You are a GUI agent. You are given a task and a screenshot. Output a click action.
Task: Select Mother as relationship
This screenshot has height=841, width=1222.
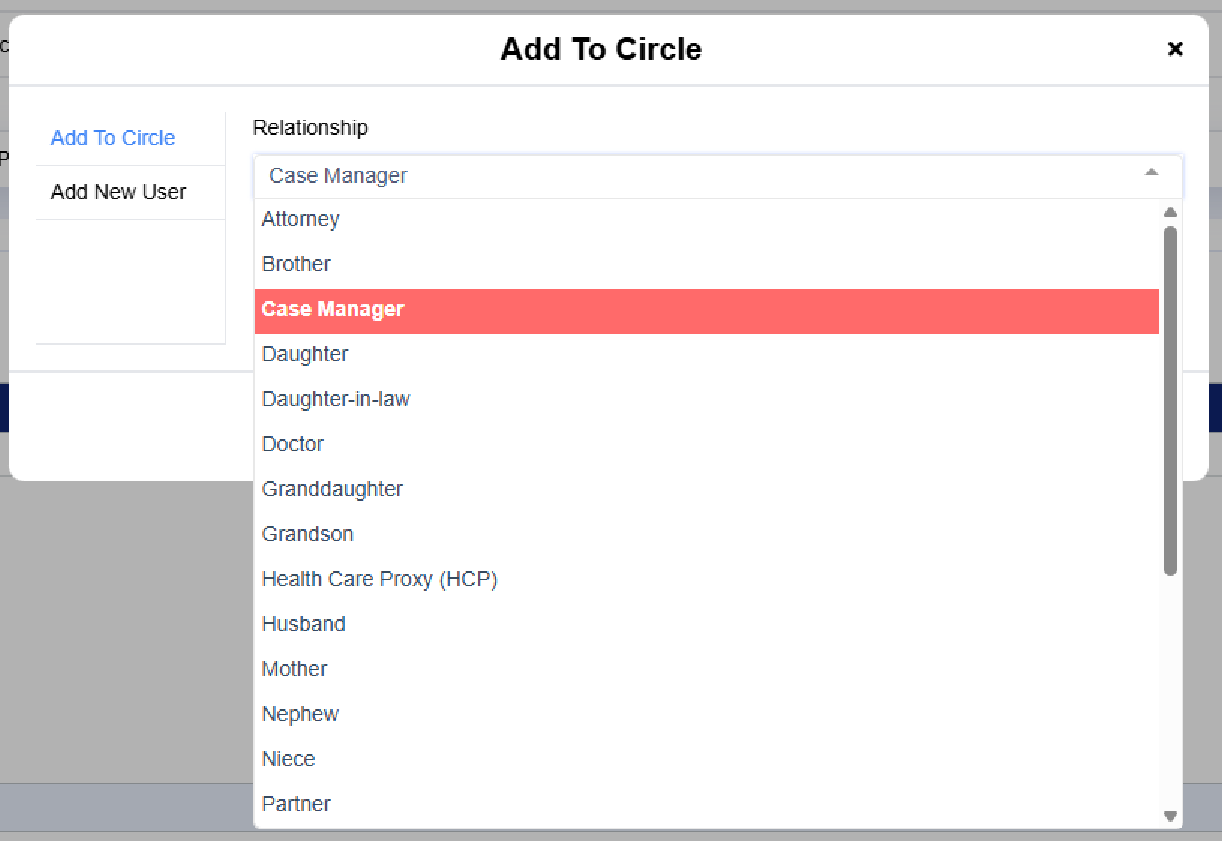294,669
